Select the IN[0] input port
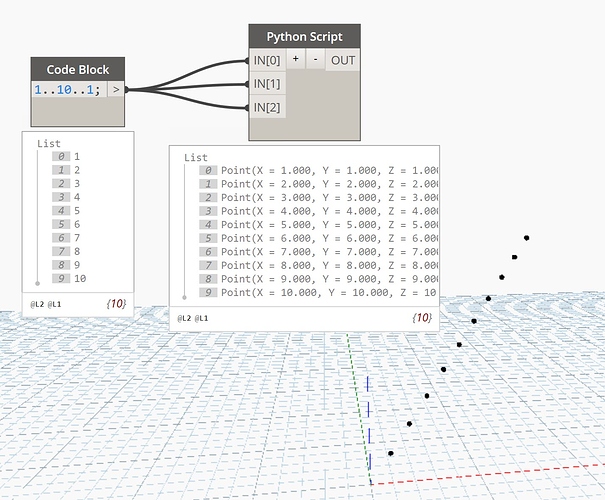The width and height of the screenshot is (605, 500). coord(267,60)
